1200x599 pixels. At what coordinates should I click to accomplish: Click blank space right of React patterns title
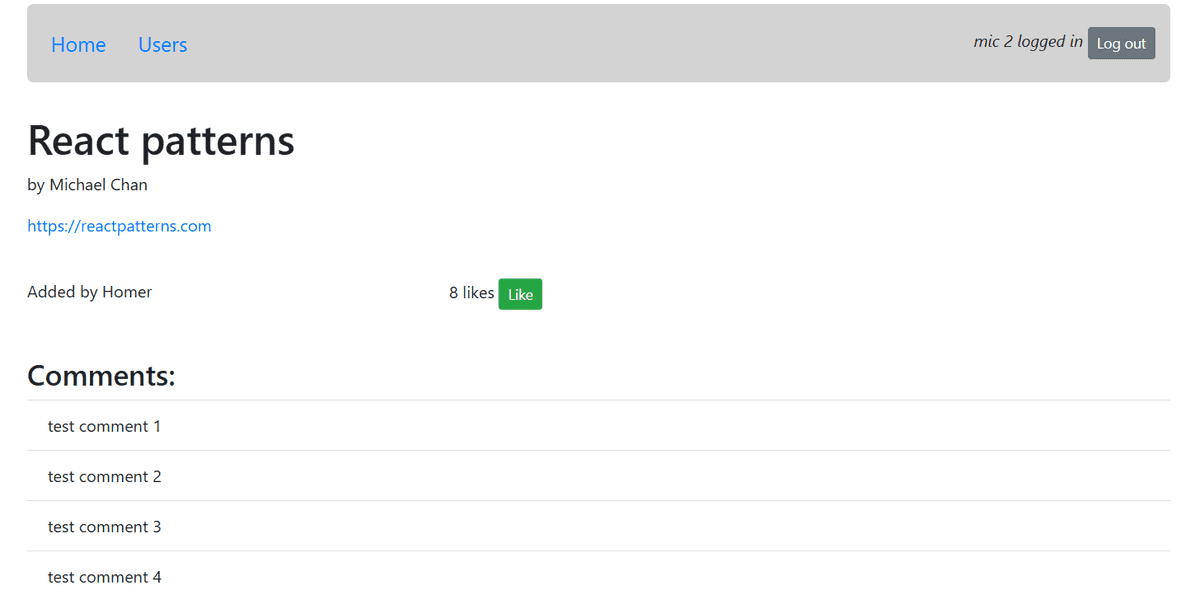tap(700, 141)
